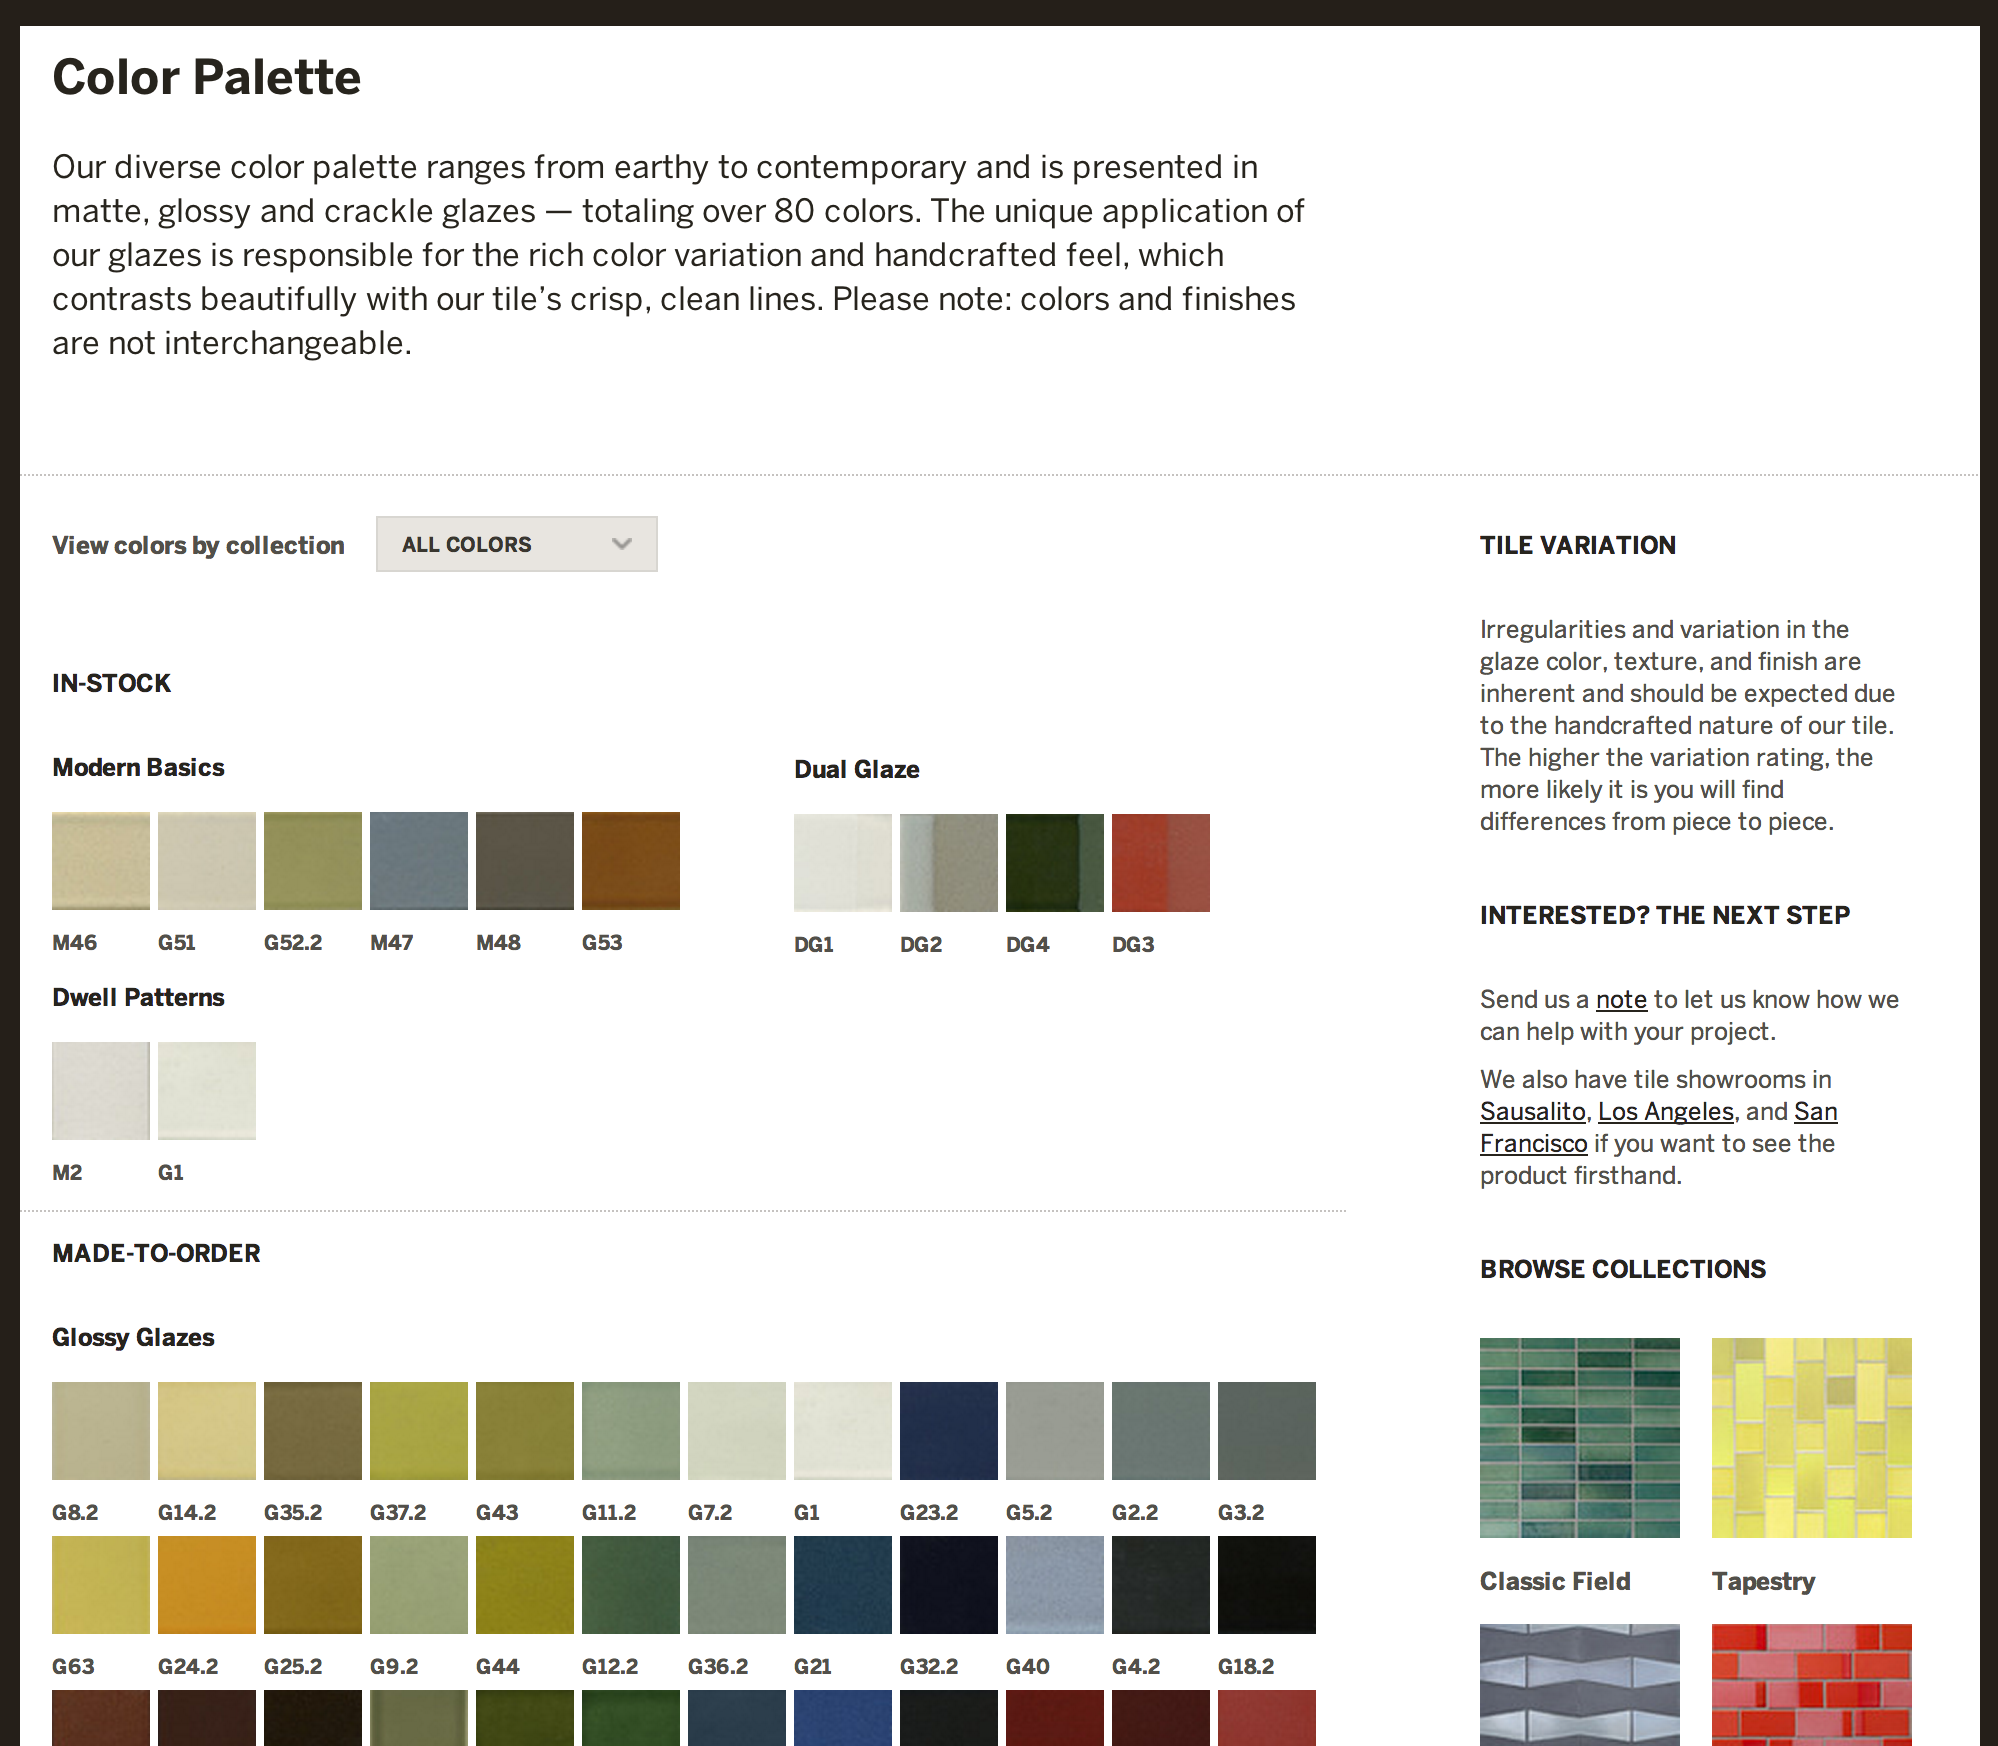Select the M46 Modern Basics swatch
The width and height of the screenshot is (1998, 1746).
[x=101, y=861]
